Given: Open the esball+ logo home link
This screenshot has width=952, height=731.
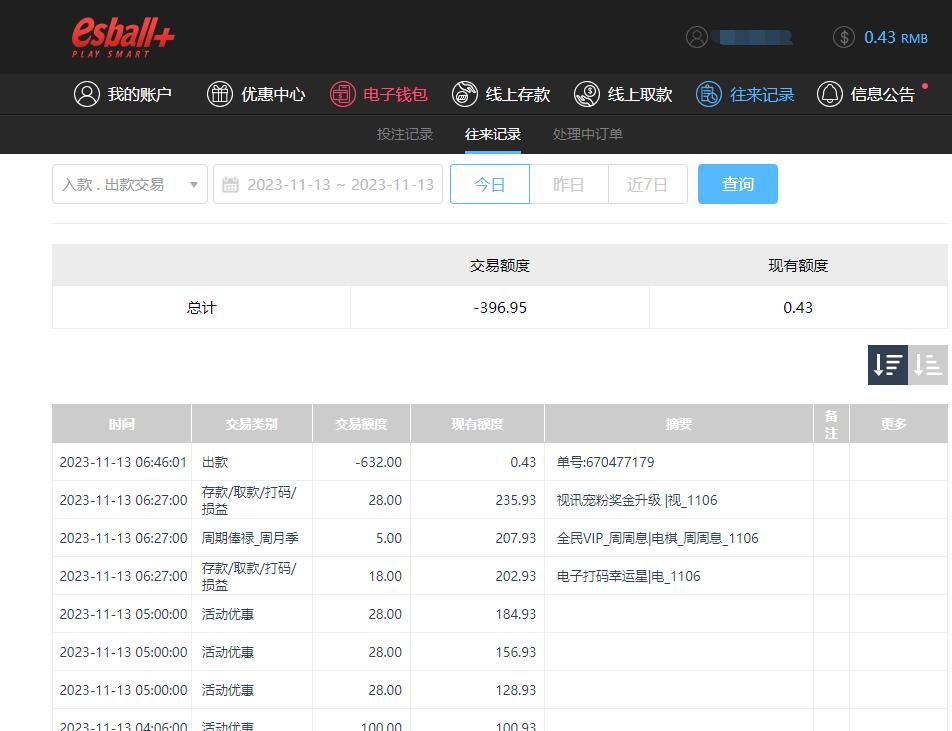Looking at the screenshot, I should point(123,37).
